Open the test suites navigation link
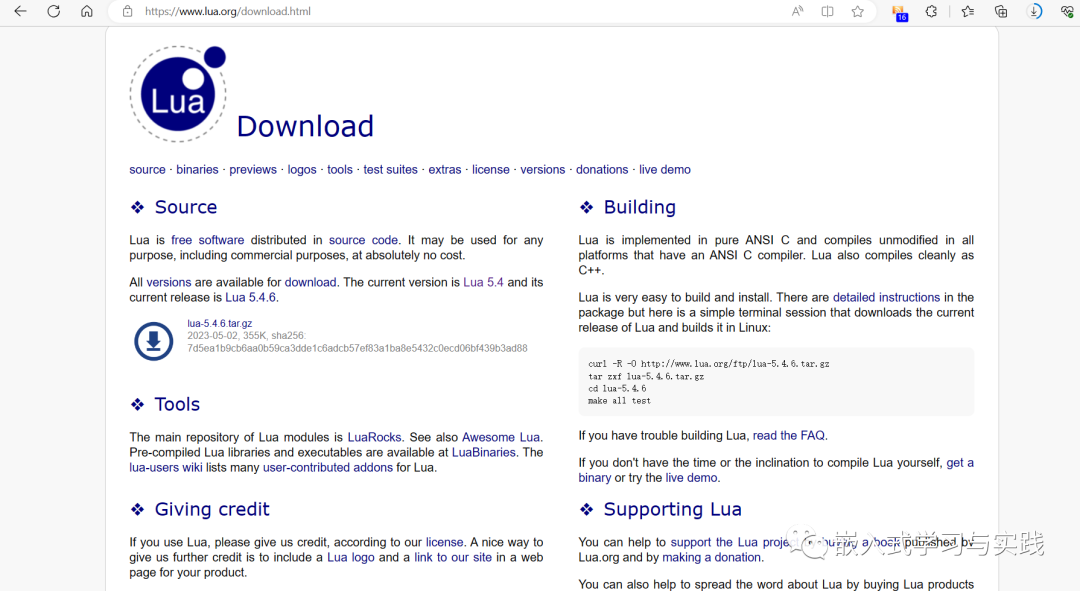Screen dimensions: 1080x591 point(391,169)
